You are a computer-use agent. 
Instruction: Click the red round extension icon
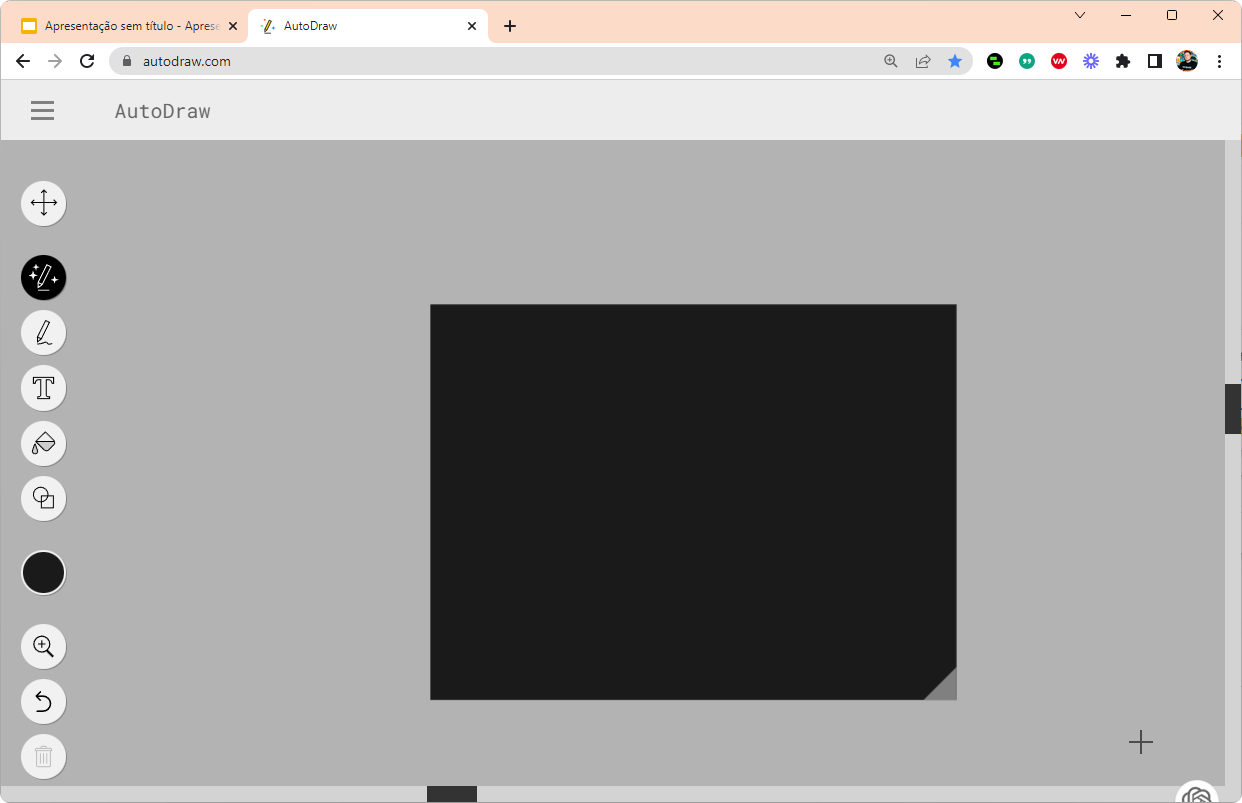pyautogui.click(x=1059, y=61)
